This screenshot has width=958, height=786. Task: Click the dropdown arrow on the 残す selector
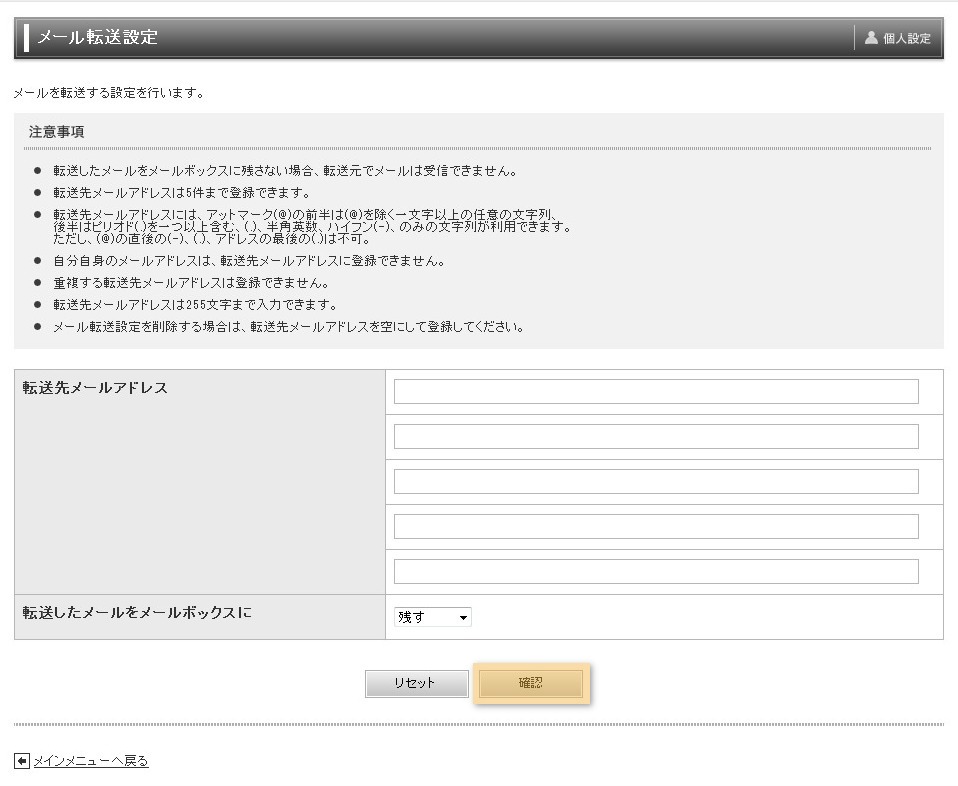tap(464, 617)
